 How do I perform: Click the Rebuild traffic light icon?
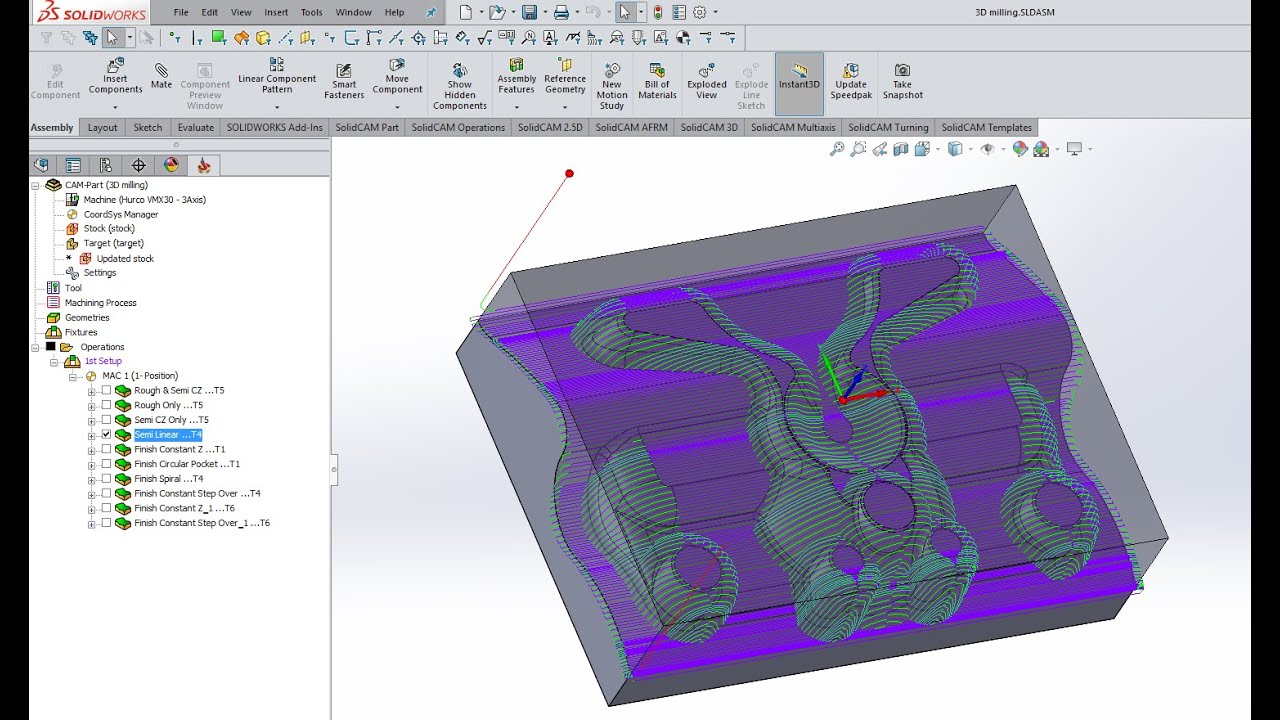point(657,12)
